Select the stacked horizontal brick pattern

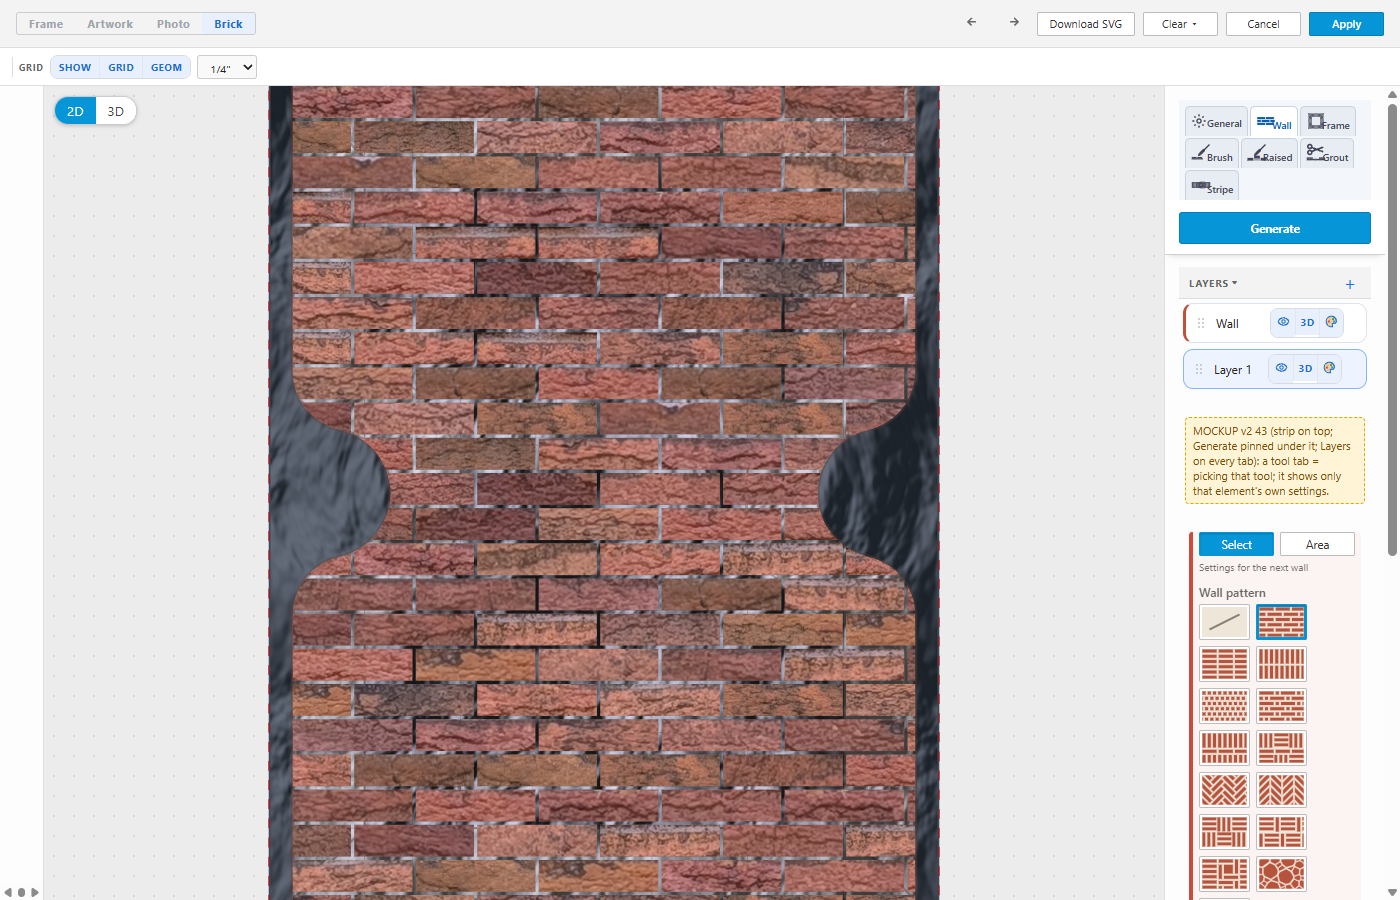pos(1225,664)
